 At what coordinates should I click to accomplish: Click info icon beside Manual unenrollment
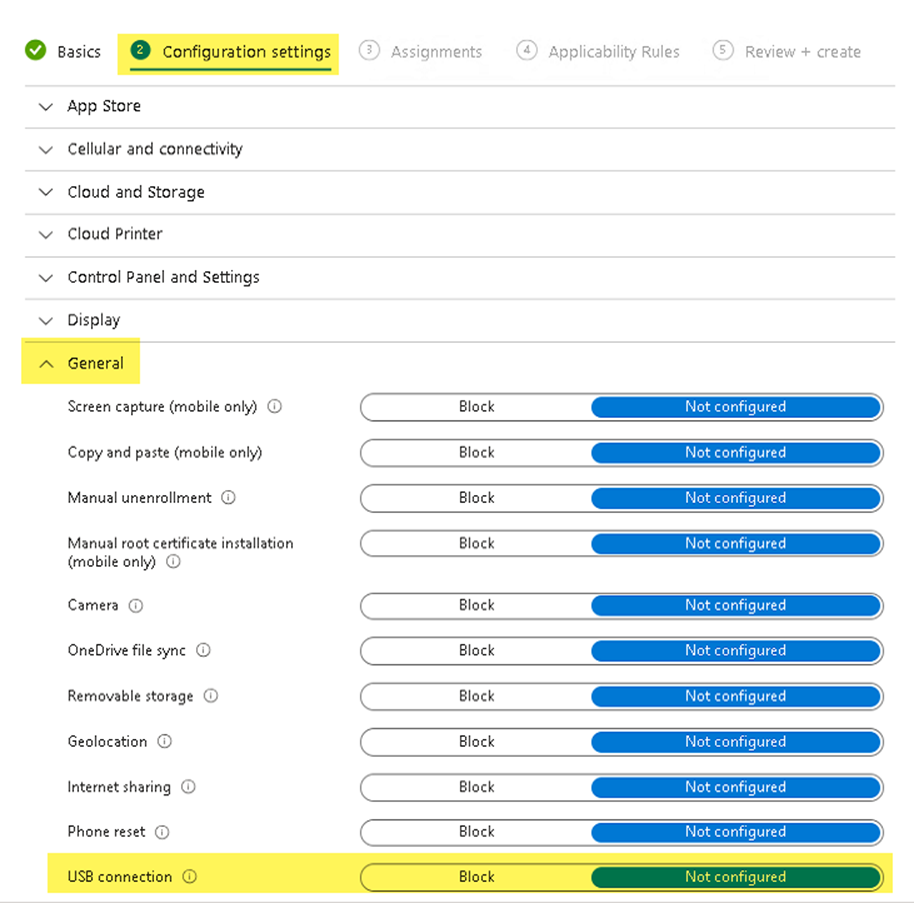(x=229, y=497)
